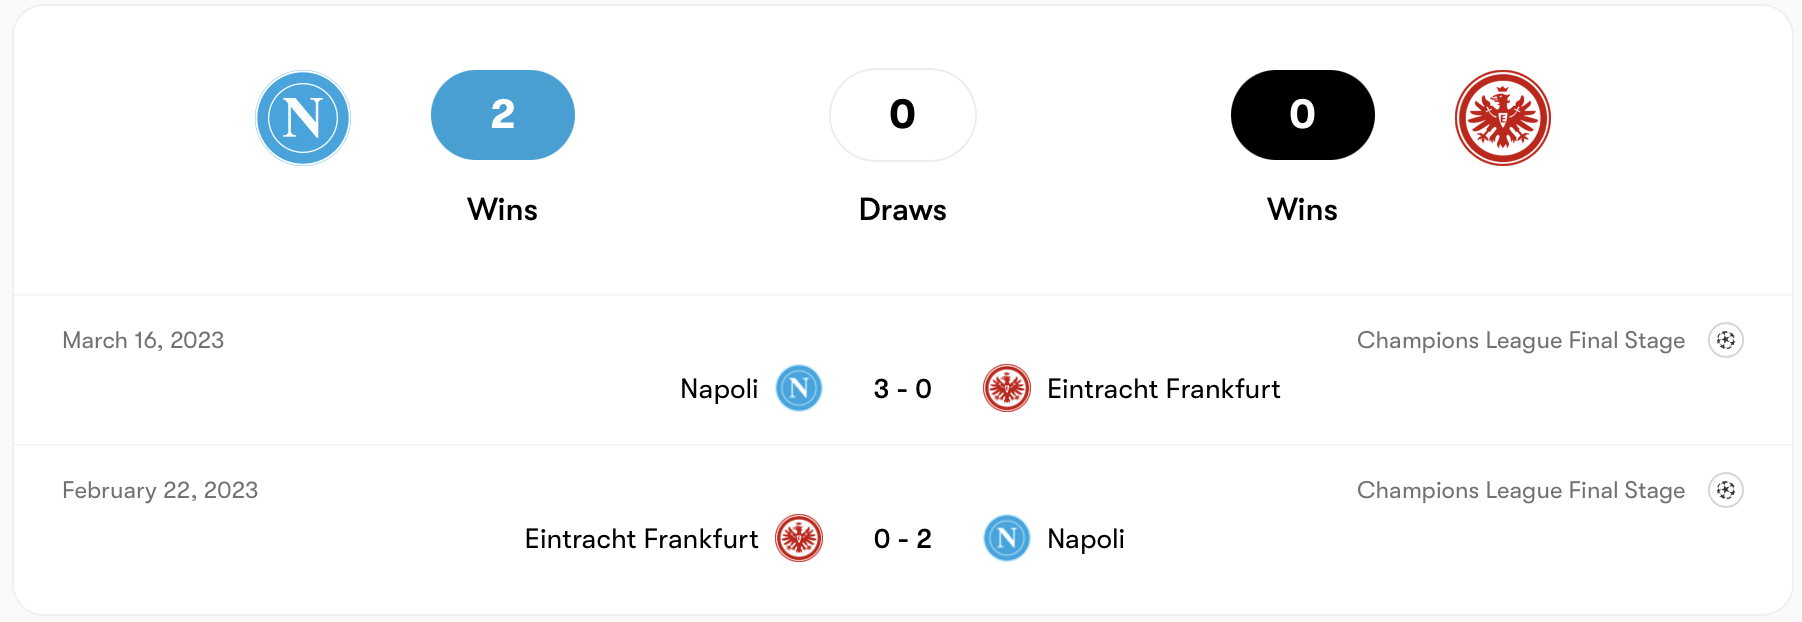Click the 0 - 2 score of February 22 match

[901, 539]
